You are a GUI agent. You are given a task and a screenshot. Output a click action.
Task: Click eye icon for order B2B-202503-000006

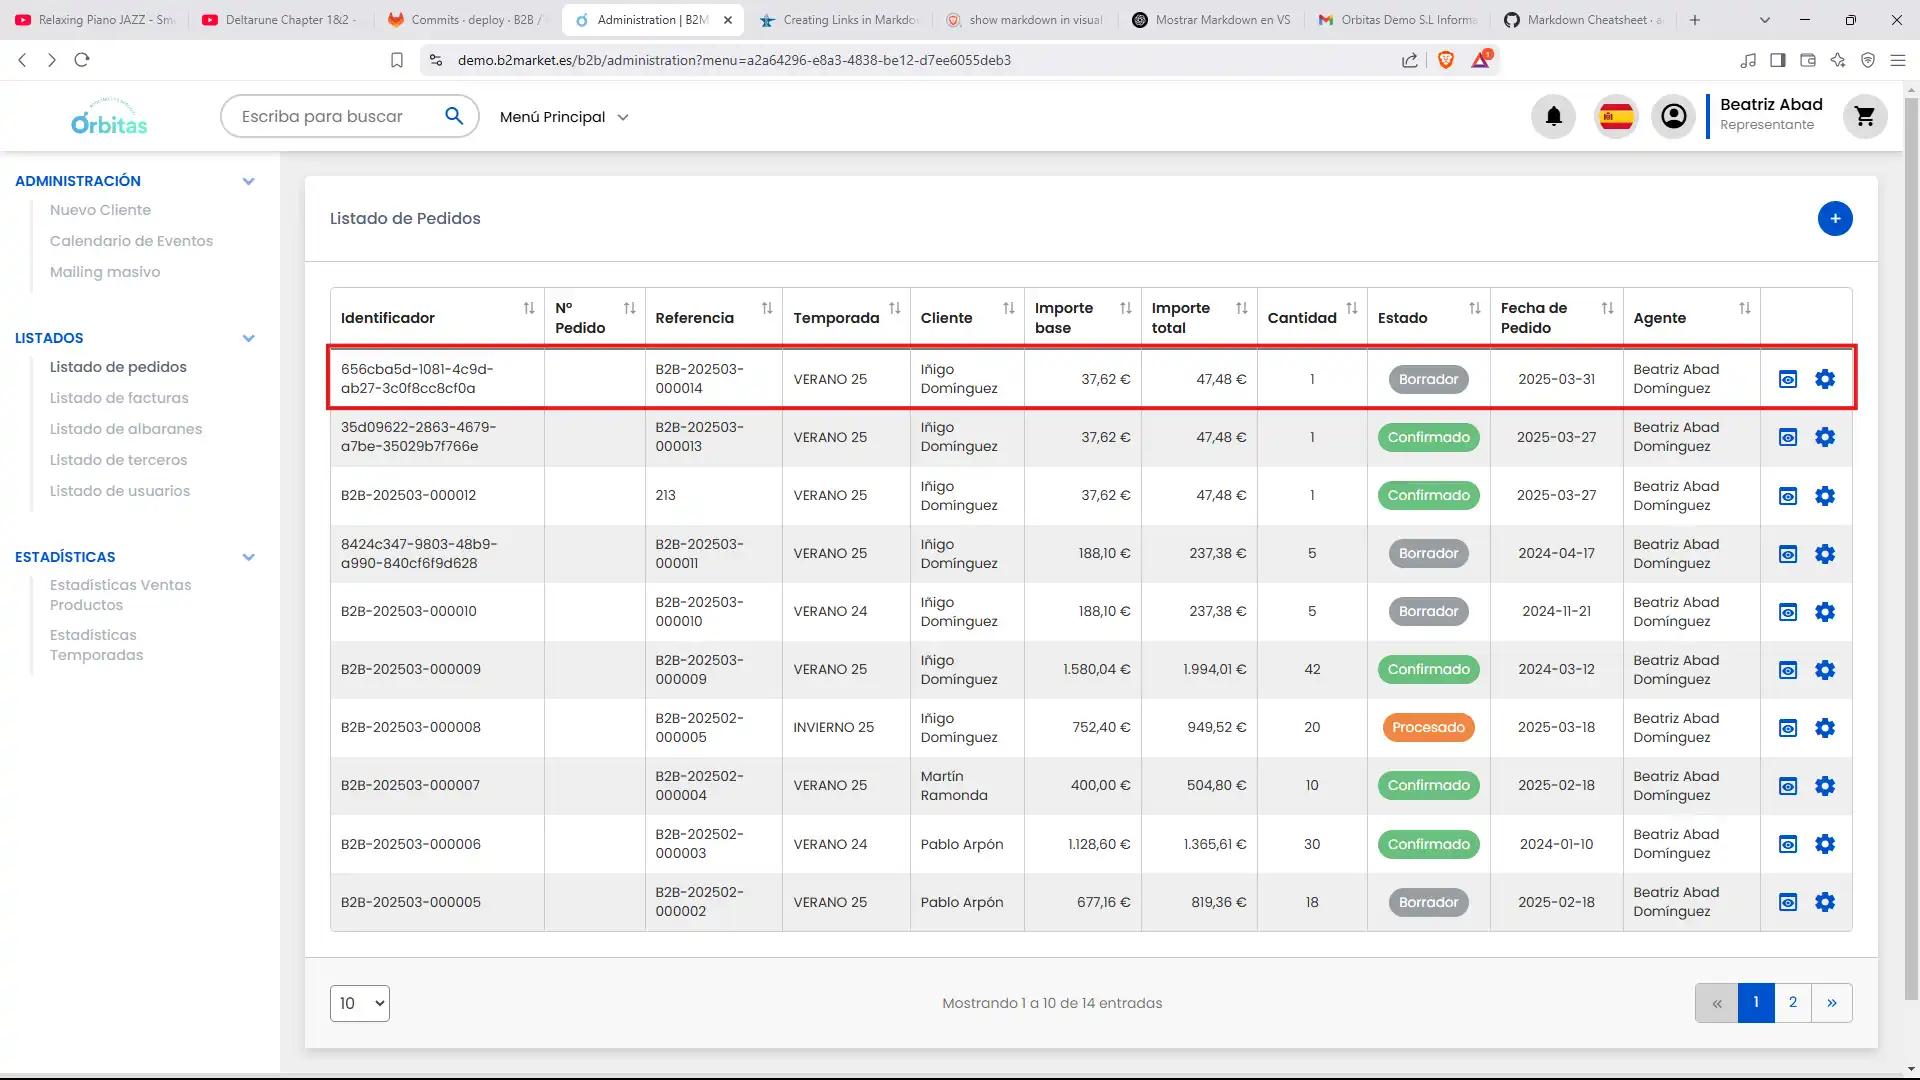coord(1788,844)
